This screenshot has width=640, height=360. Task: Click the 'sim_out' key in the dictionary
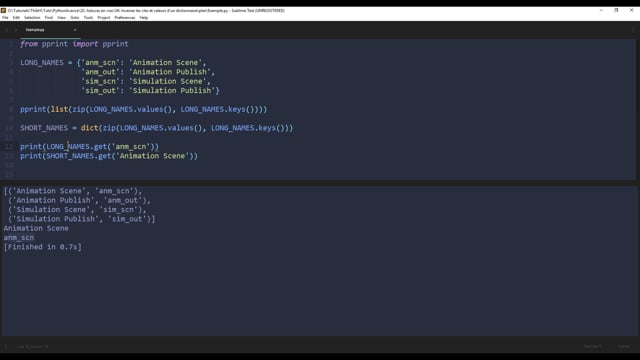tap(100, 91)
